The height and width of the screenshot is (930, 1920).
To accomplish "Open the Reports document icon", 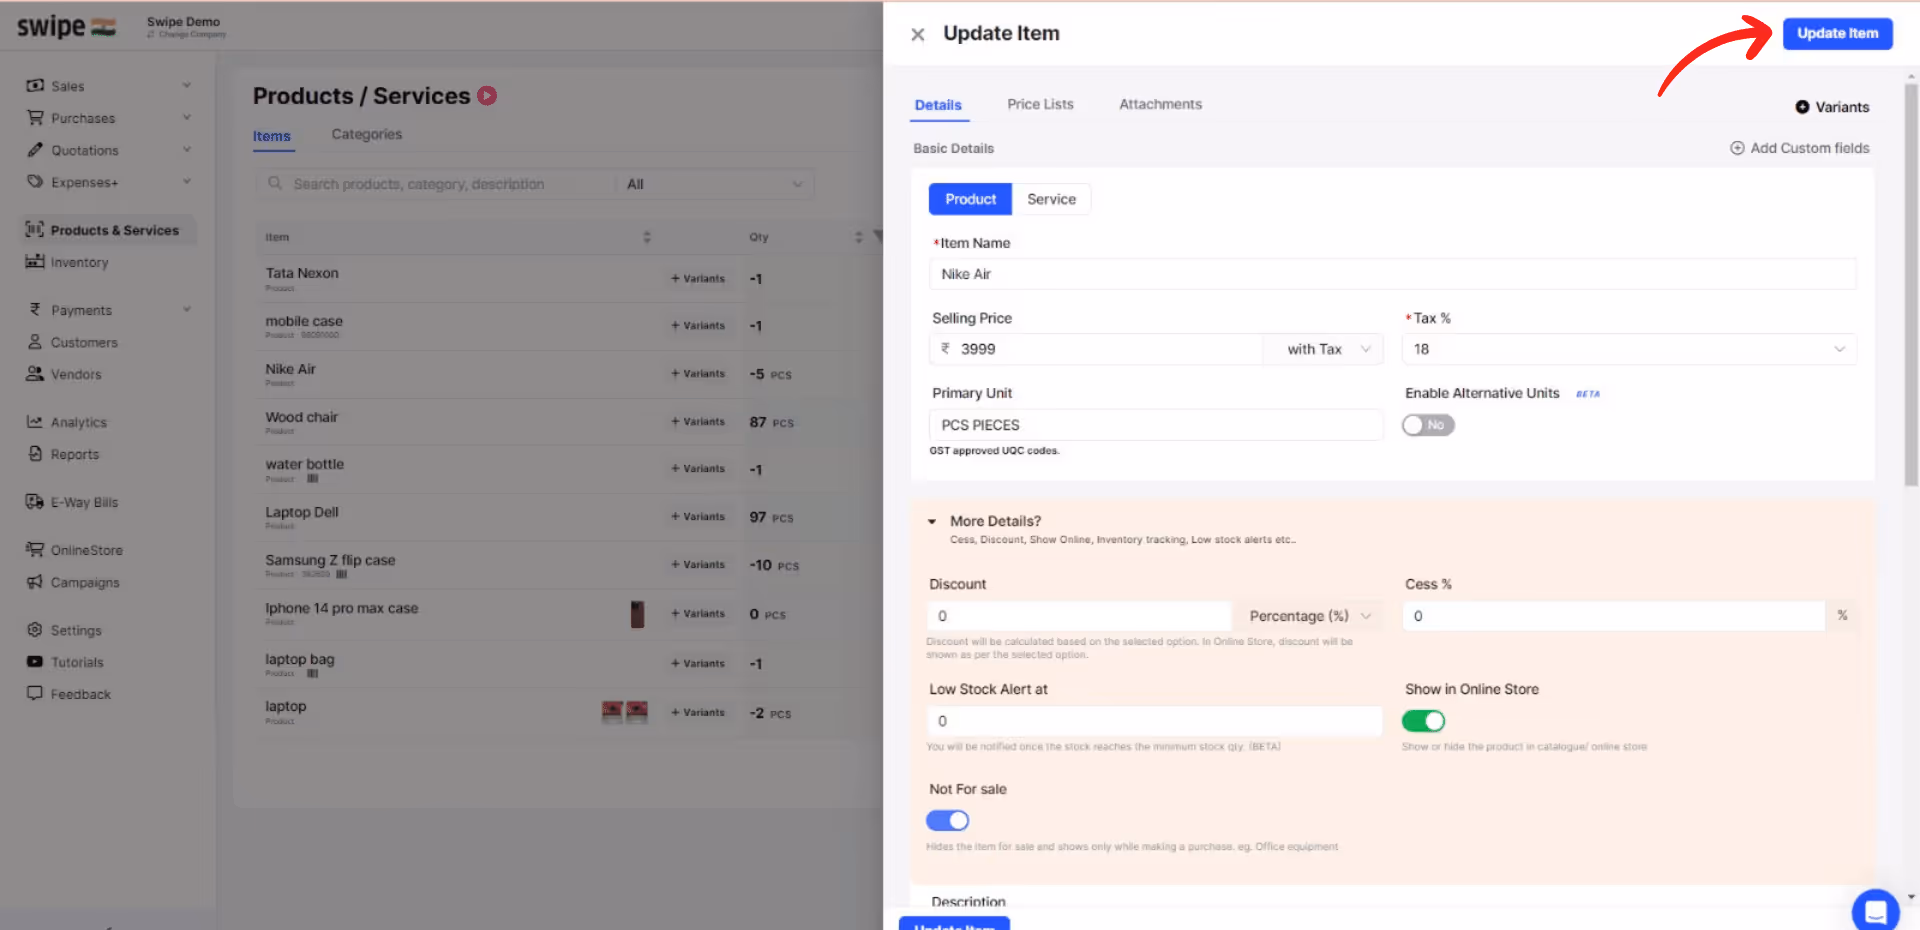I will [35, 454].
